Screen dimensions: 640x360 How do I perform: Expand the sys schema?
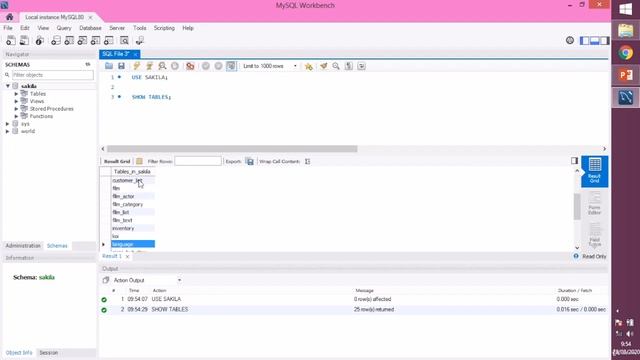[x=8, y=124]
